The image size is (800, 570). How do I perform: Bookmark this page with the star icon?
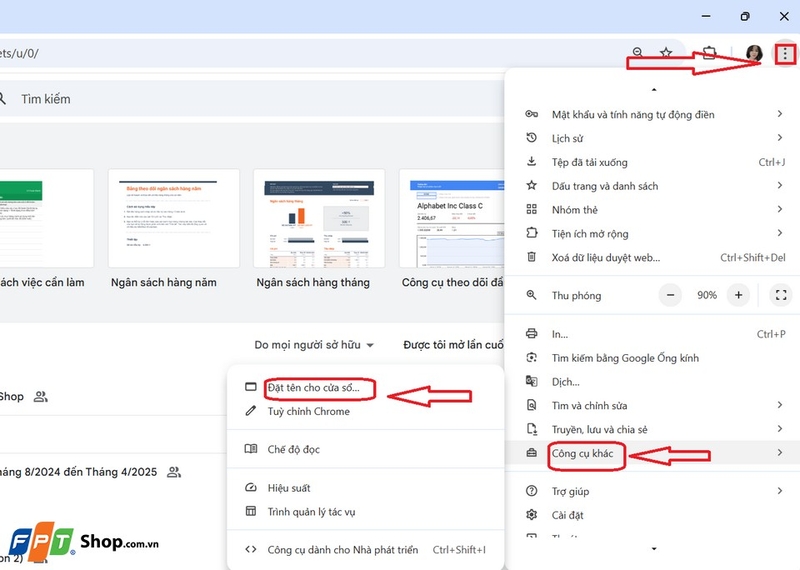(x=666, y=53)
